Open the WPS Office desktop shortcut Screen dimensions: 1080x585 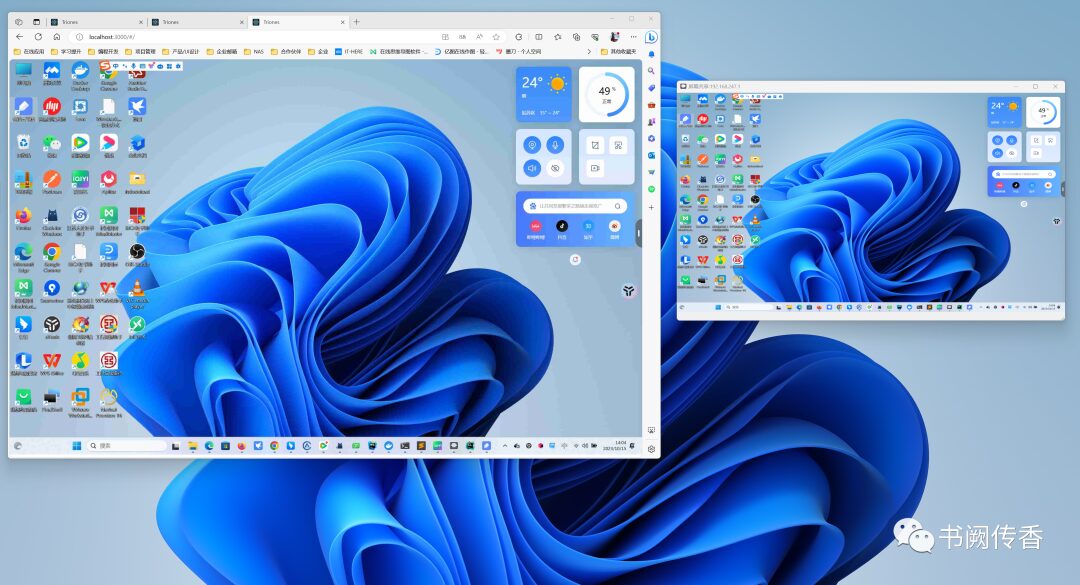tap(52, 363)
